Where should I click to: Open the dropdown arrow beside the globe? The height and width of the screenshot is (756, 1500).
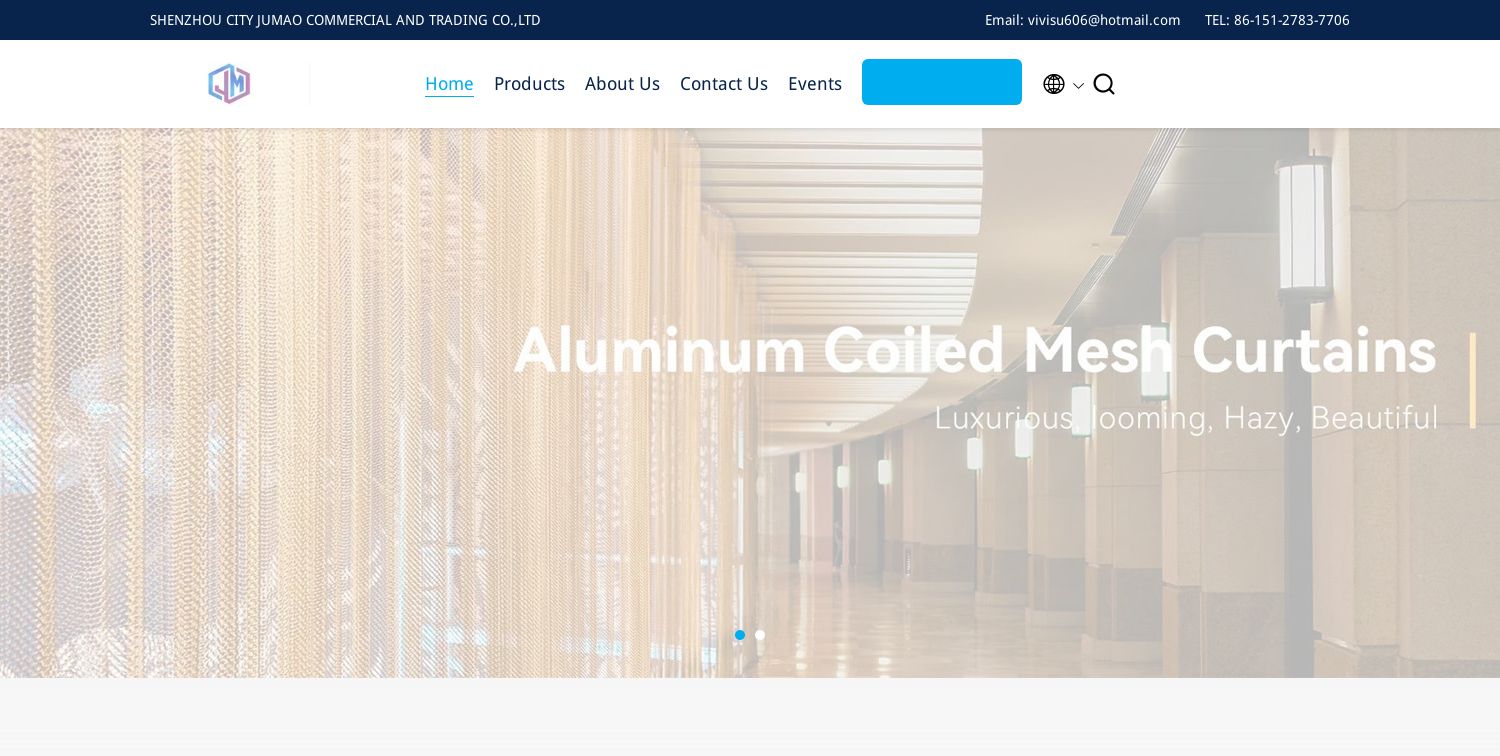click(x=1078, y=87)
